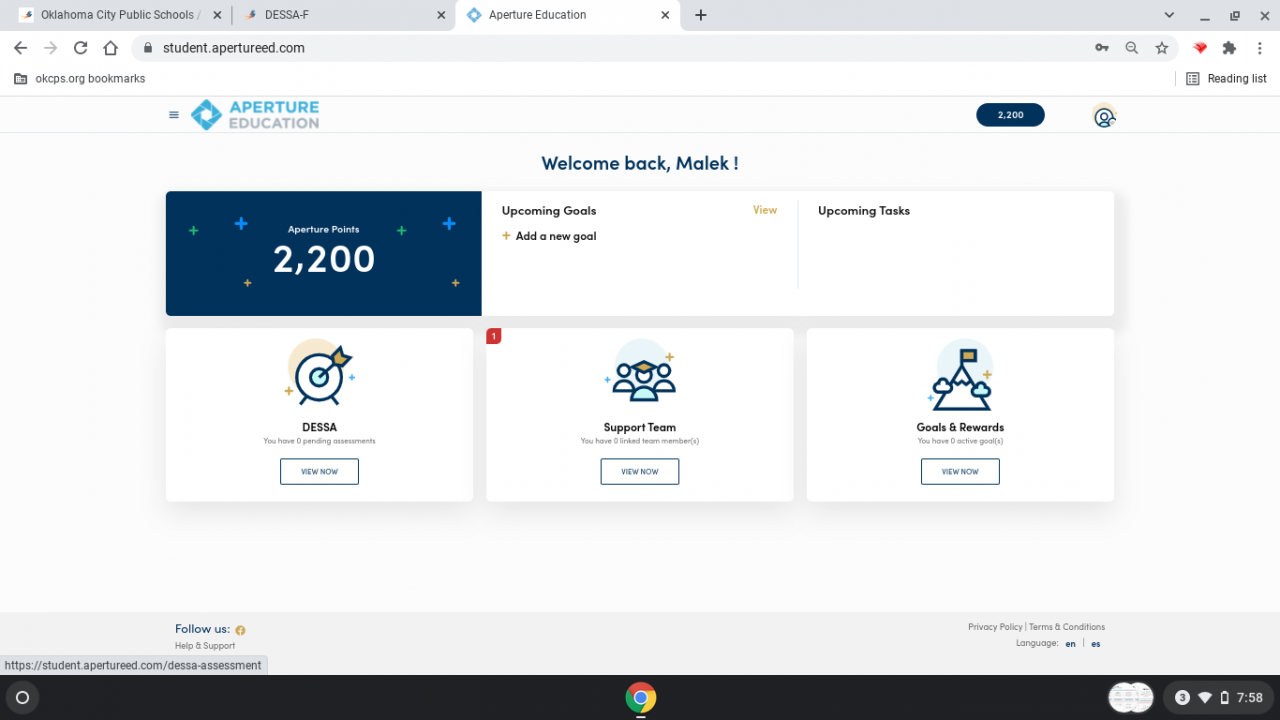Click "You have 0 linked team member(s)" text
This screenshot has width=1280, height=720.
640,441
